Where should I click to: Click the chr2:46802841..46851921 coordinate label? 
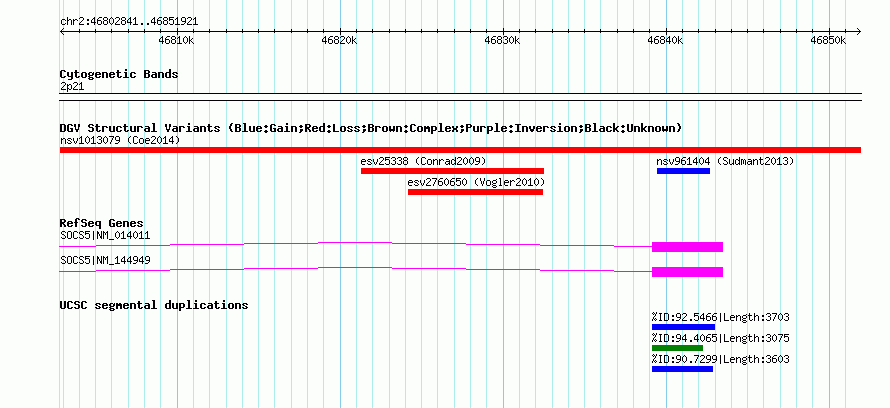click(129, 22)
